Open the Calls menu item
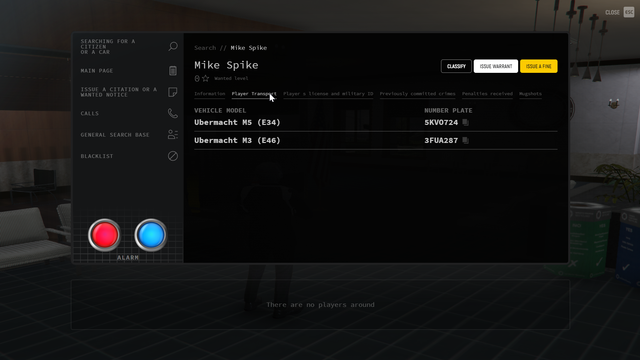This screenshot has height=360, width=640. [129, 113]
